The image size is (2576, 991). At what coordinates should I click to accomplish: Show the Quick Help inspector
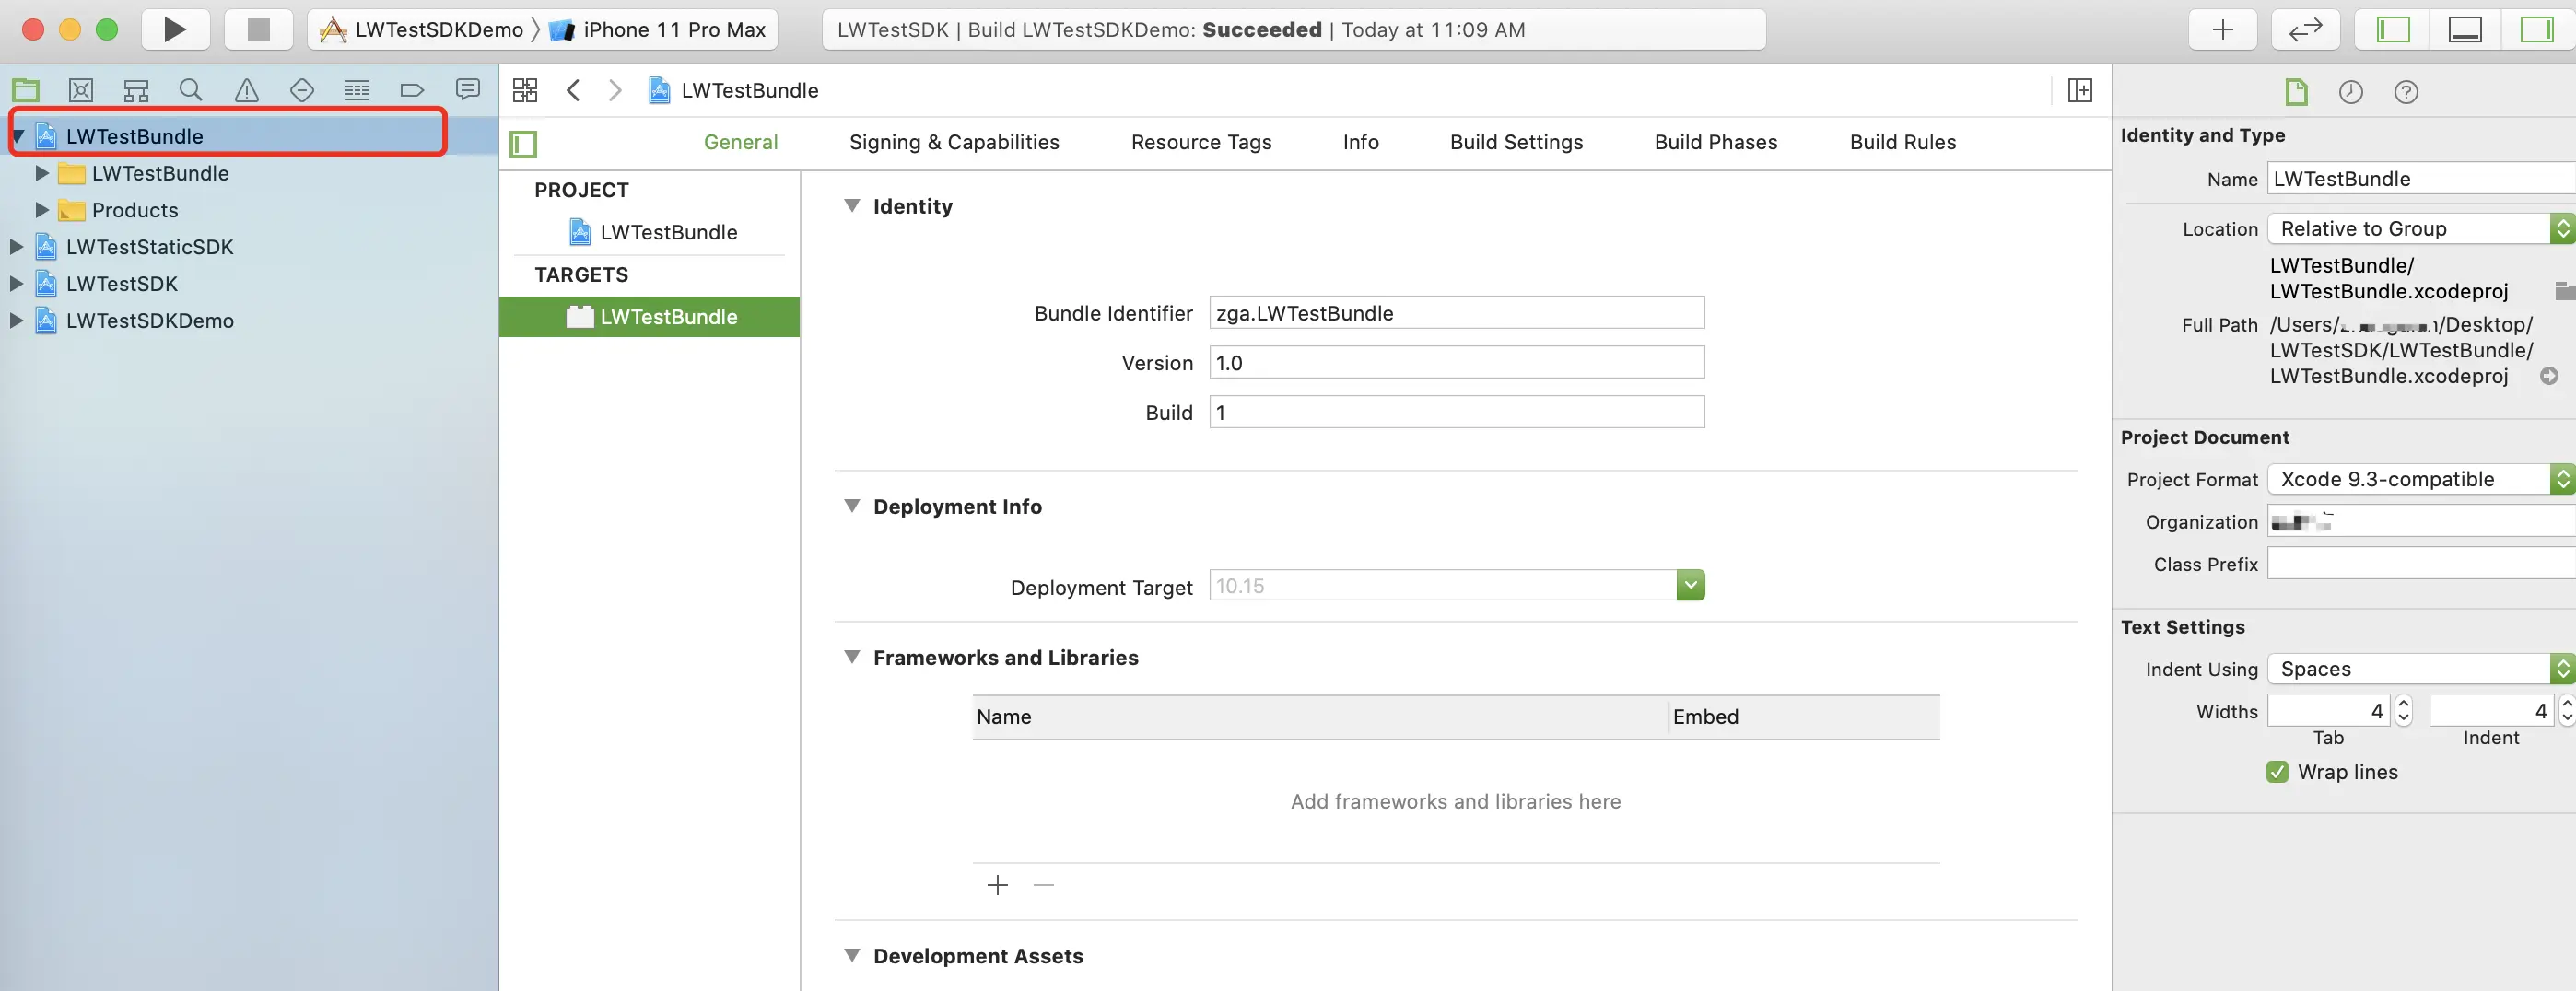click(2406, 92)
